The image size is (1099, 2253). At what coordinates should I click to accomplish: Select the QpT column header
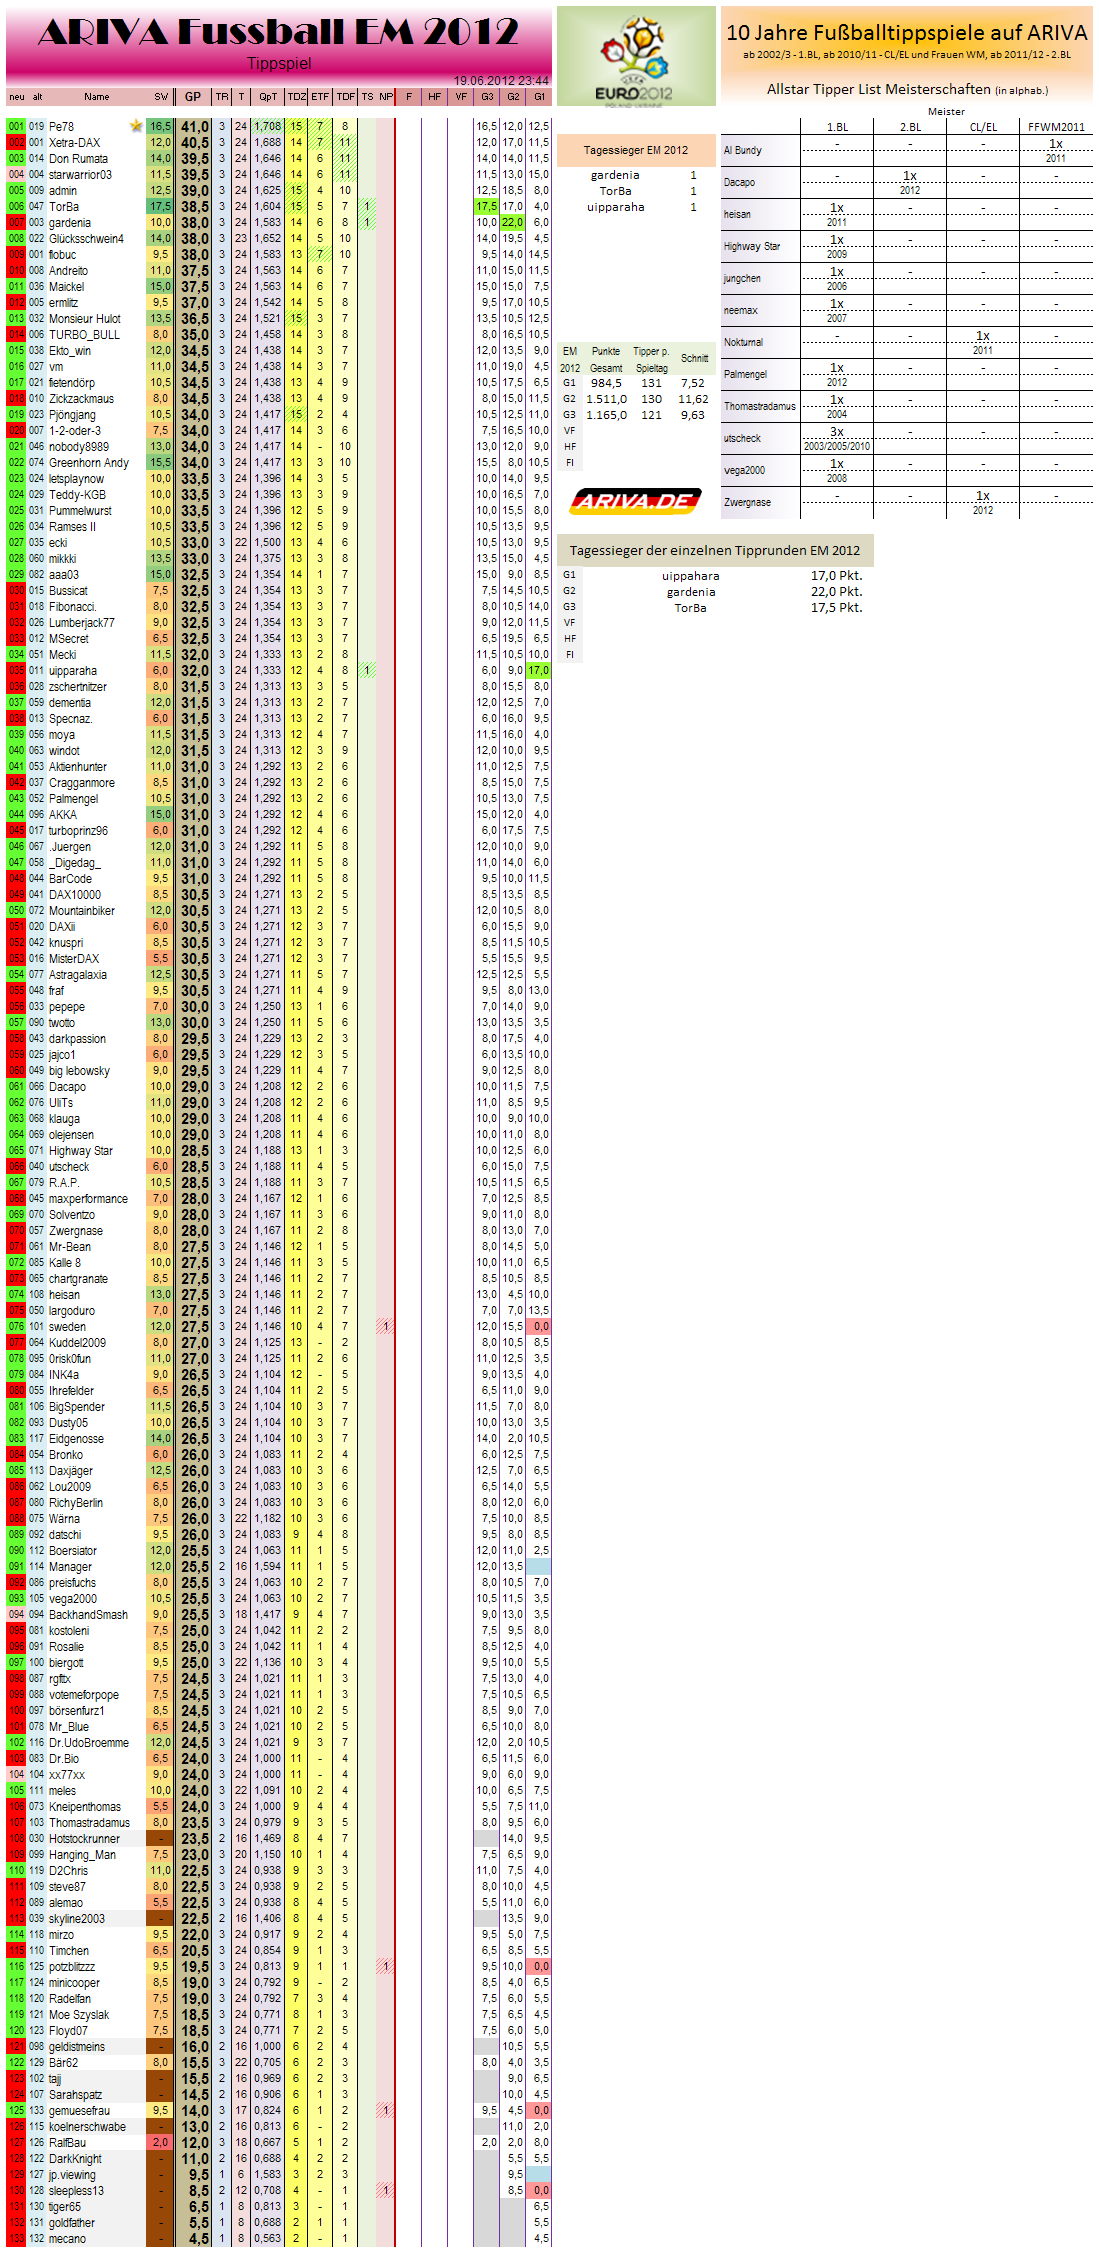pos(267,97)
